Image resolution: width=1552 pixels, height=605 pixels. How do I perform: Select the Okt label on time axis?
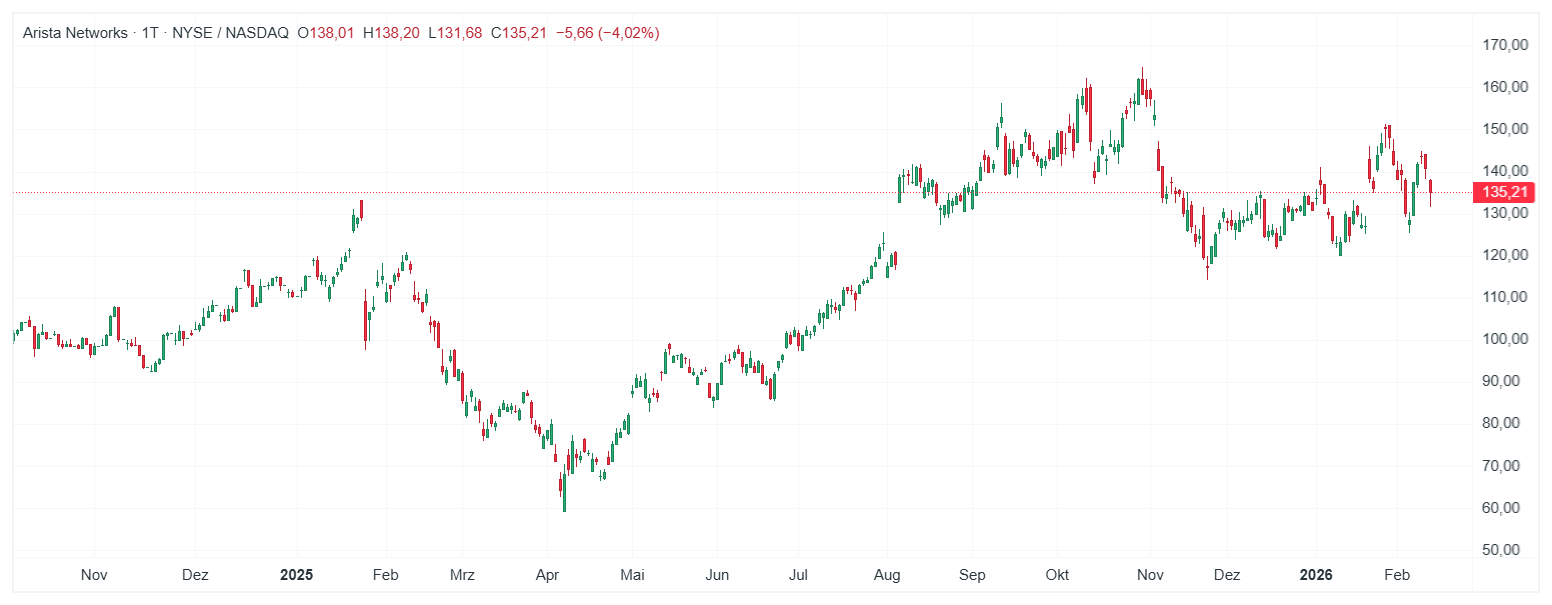tap(1057, 575)
